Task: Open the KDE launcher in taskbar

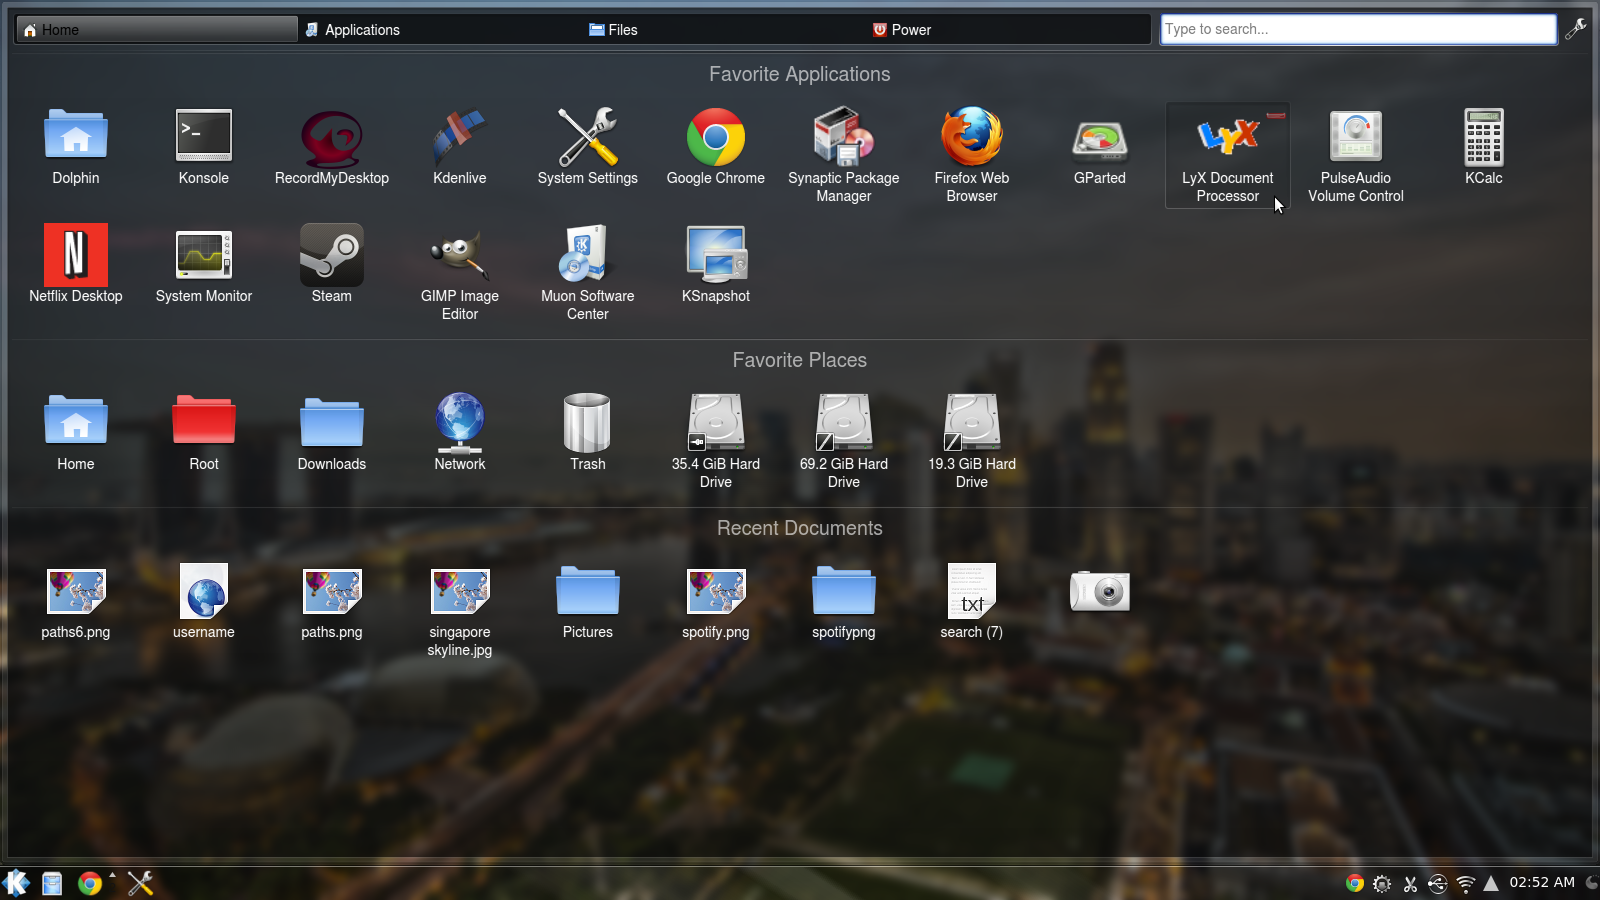Action: click(x=16, y=883)
